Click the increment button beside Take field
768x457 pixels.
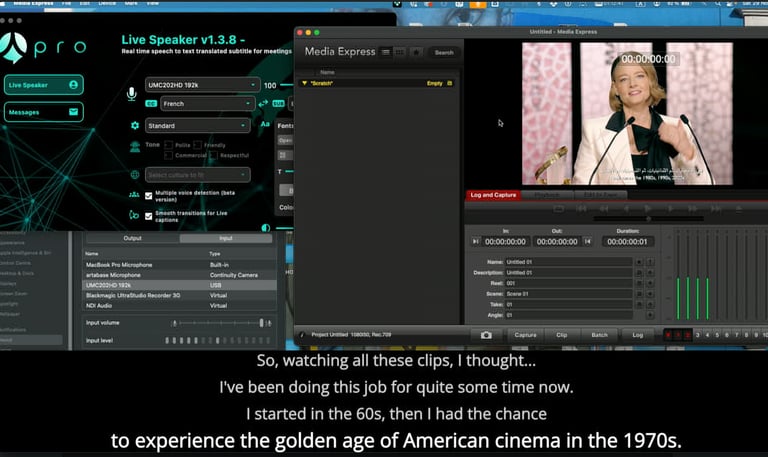650,305
